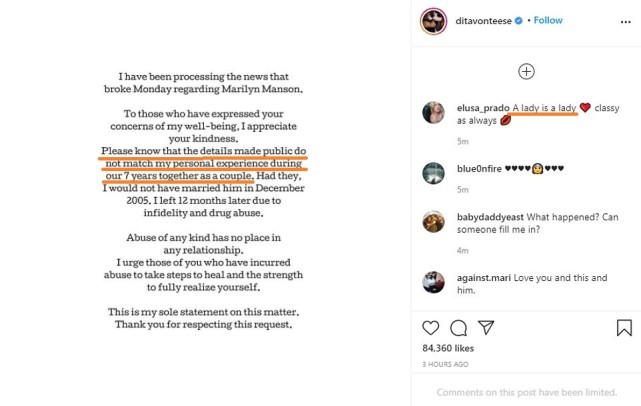The height and width of the screenshot is (406, 641).
Task: Open the babydaddyeast username link
Action: 490,216
